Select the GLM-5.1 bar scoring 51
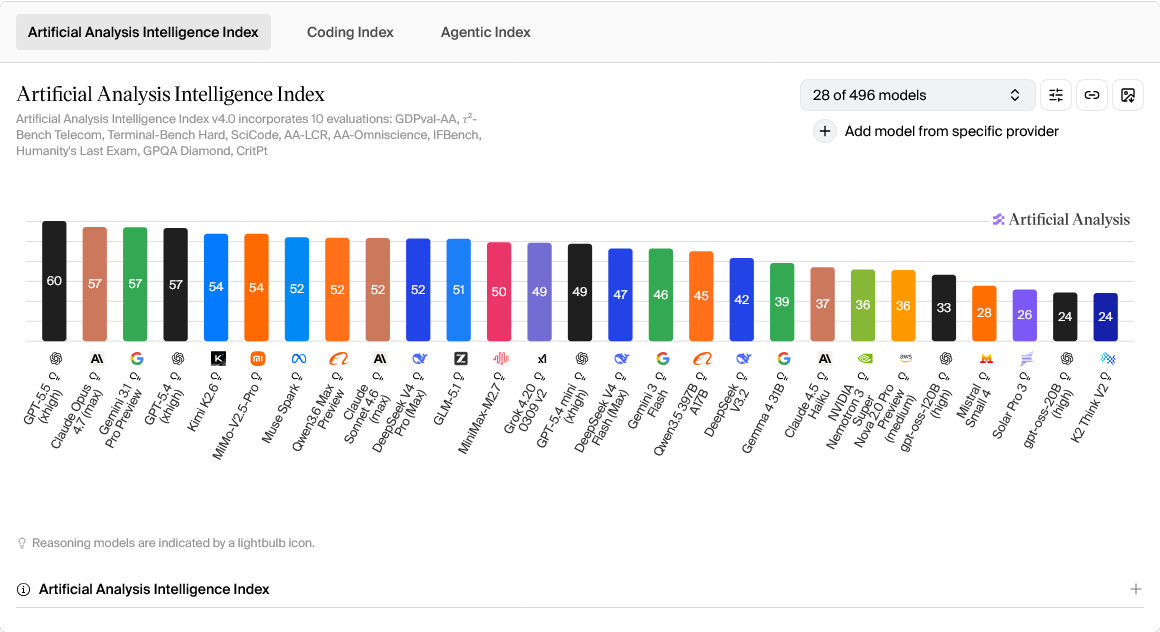Image resolution: width=1160 pixels, height=632 pixels. pyautogui.click(x=459, y=290)
